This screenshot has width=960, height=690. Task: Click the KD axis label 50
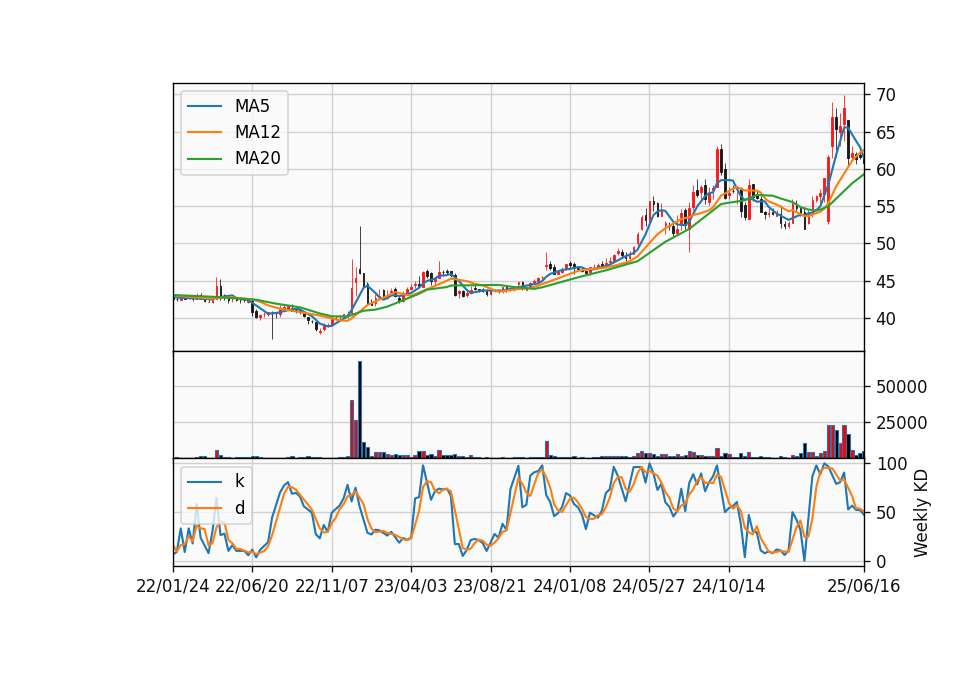[x=885, y=512]
